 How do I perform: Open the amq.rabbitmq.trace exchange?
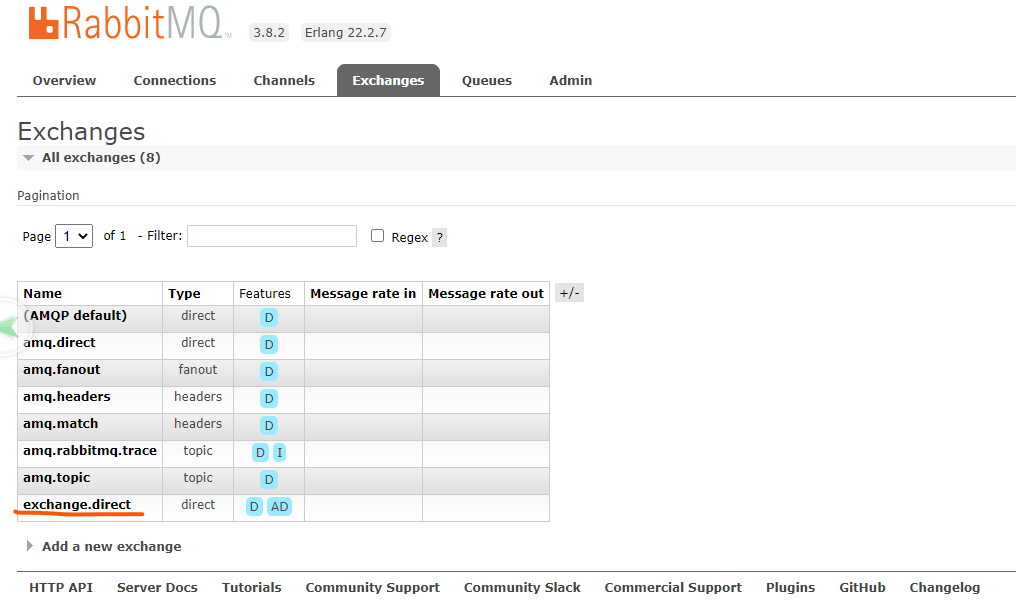click(90, 451)
